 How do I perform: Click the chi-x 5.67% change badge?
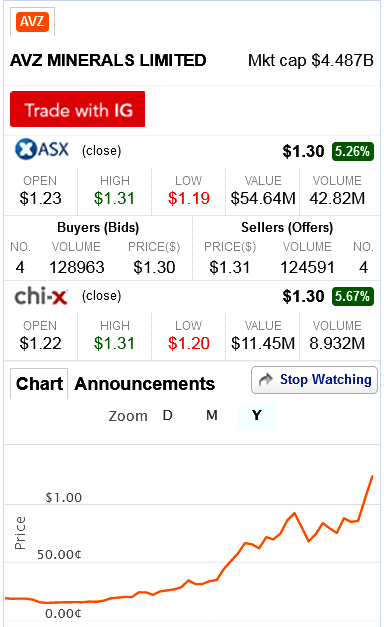(x=352, y=297)
